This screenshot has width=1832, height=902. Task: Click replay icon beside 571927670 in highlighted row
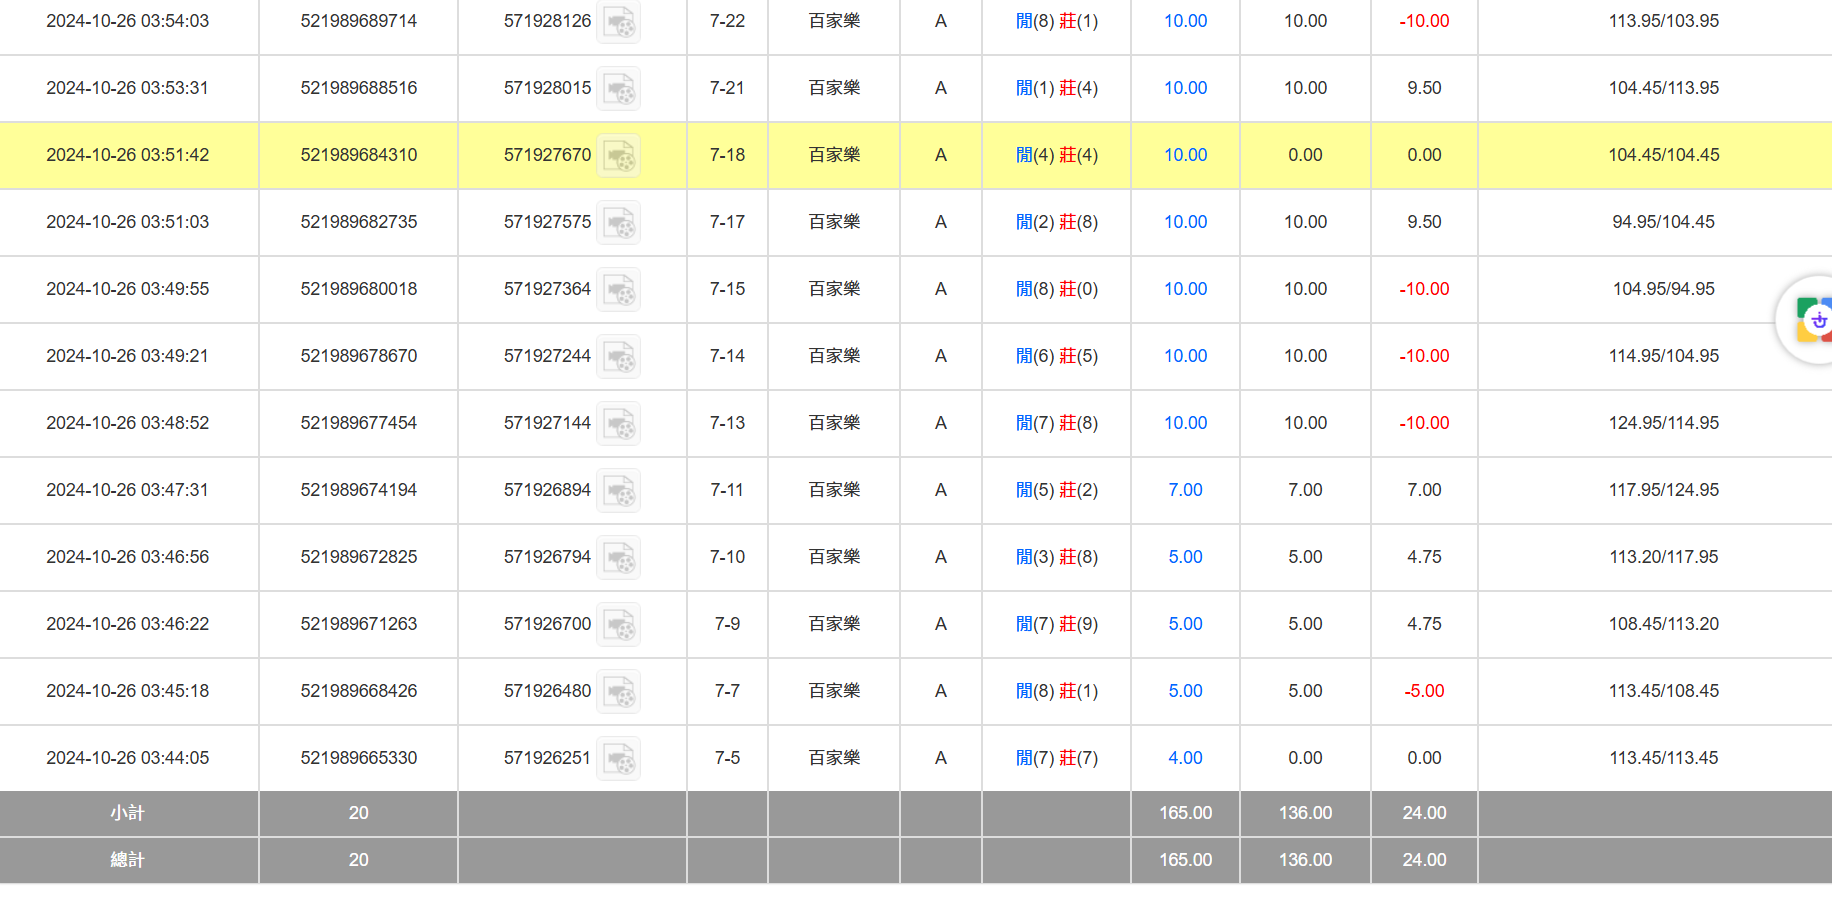tap(619, 156)
